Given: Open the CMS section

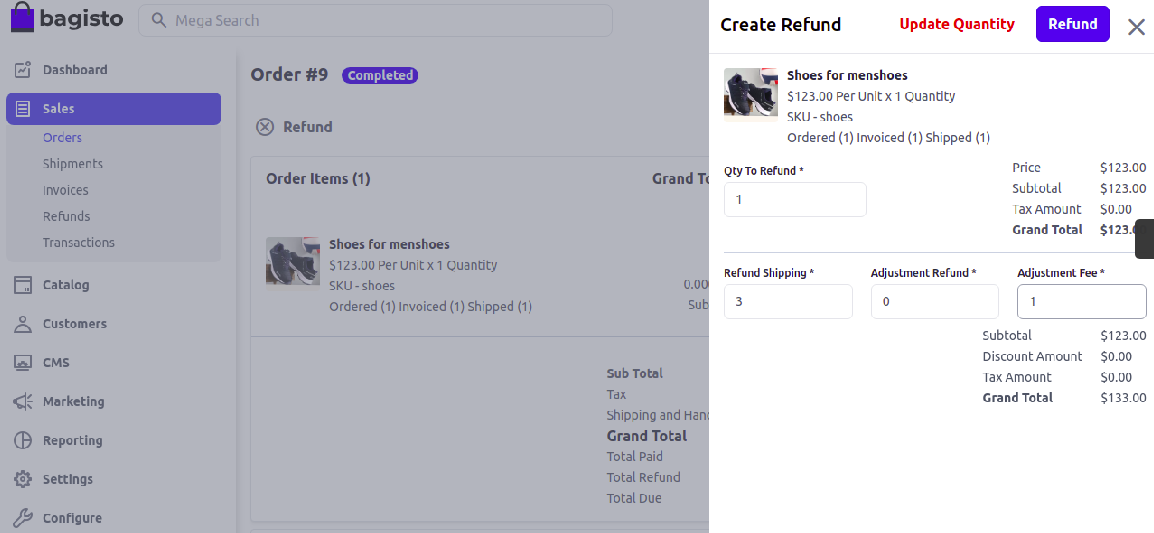Looking at the screenshot, I should pos(56,363).
